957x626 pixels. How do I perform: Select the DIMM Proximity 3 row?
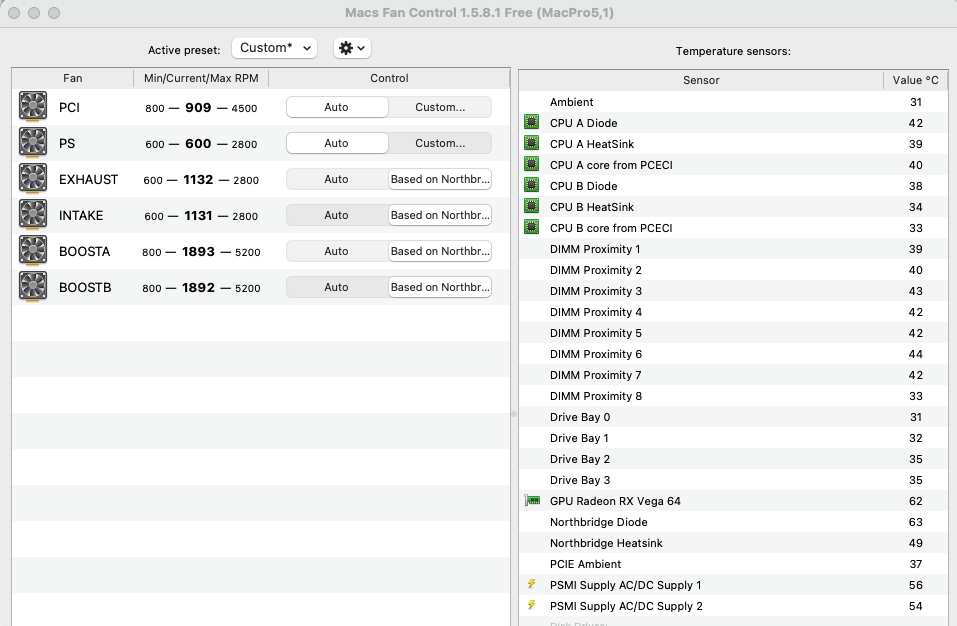click(734, 291)
